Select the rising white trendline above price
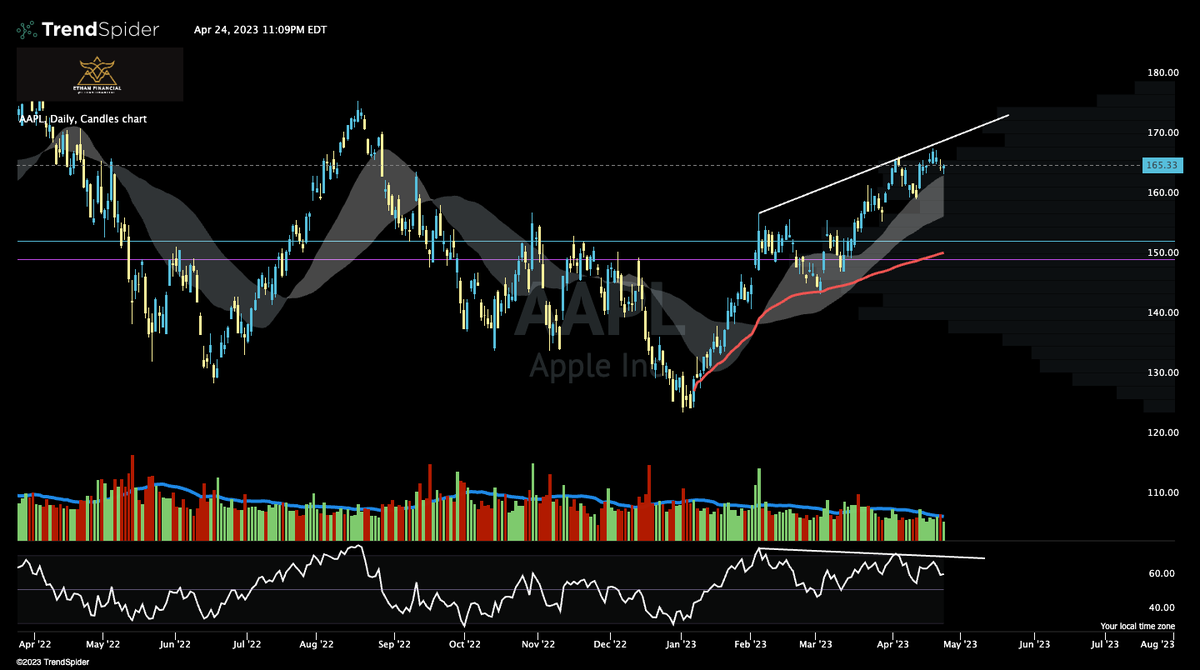This screenshot has width=1200, height=670. [x=885, y=163]
